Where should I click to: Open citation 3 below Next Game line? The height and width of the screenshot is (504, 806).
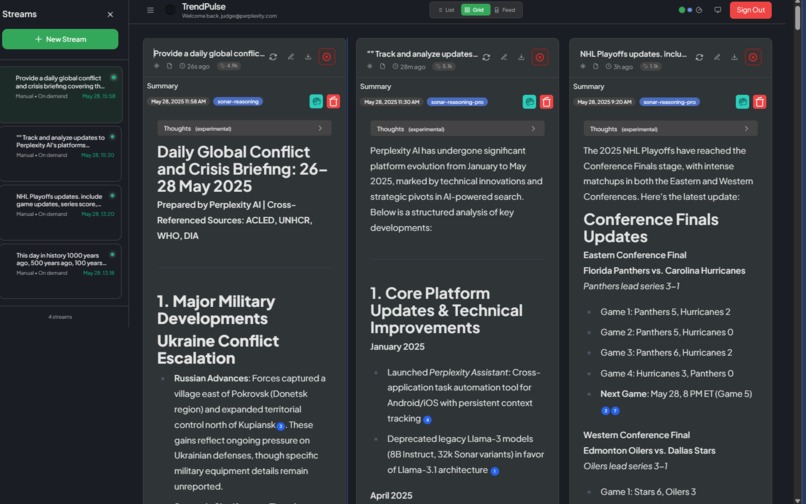click(x=606, y=410)
